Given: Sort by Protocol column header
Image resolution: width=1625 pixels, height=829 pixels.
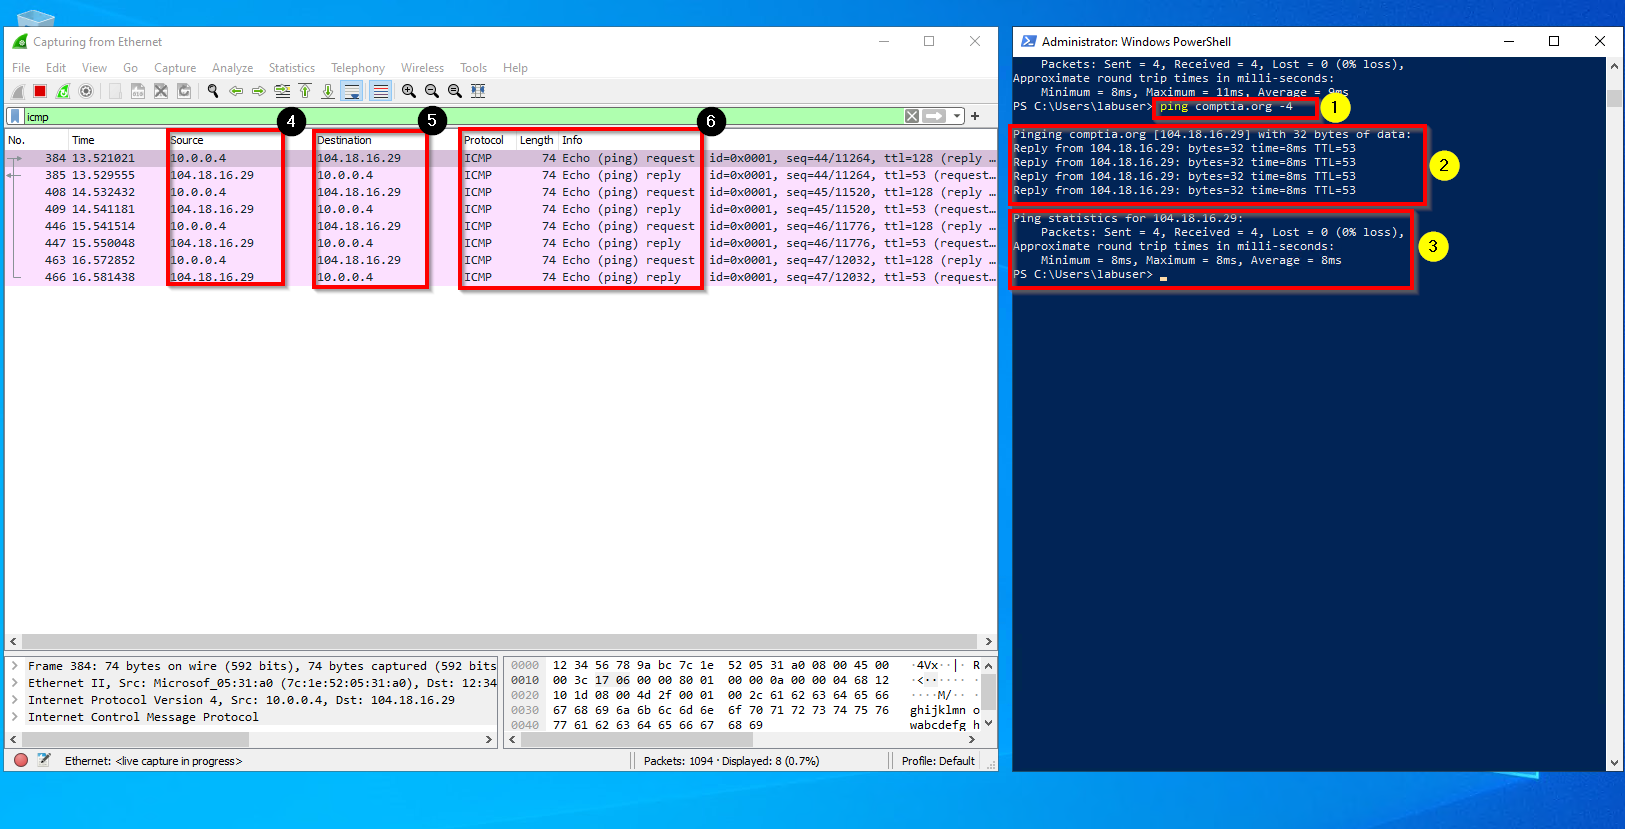Looking at the screenshot, I should click(x=488, y=140).
